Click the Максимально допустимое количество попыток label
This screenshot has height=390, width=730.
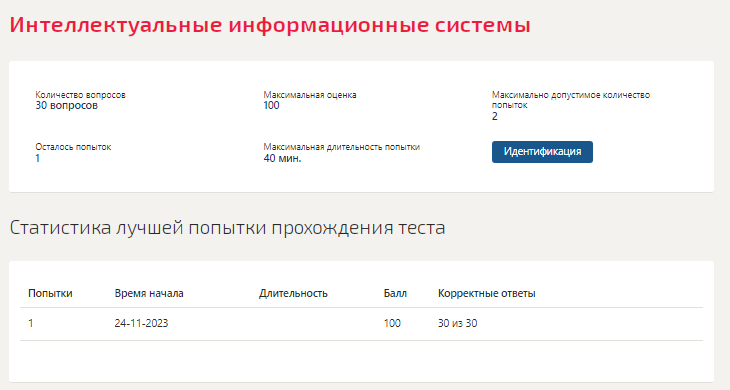point(571,100)
